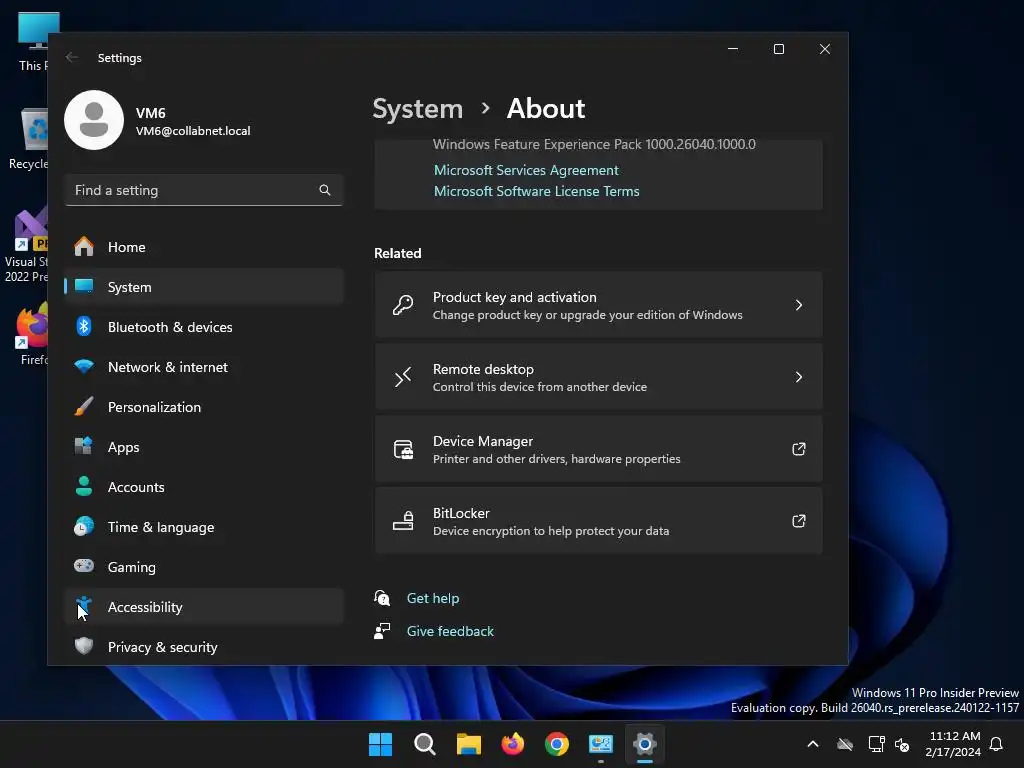Open the Device Manager card
The image size is (1024, 768).
598,449
